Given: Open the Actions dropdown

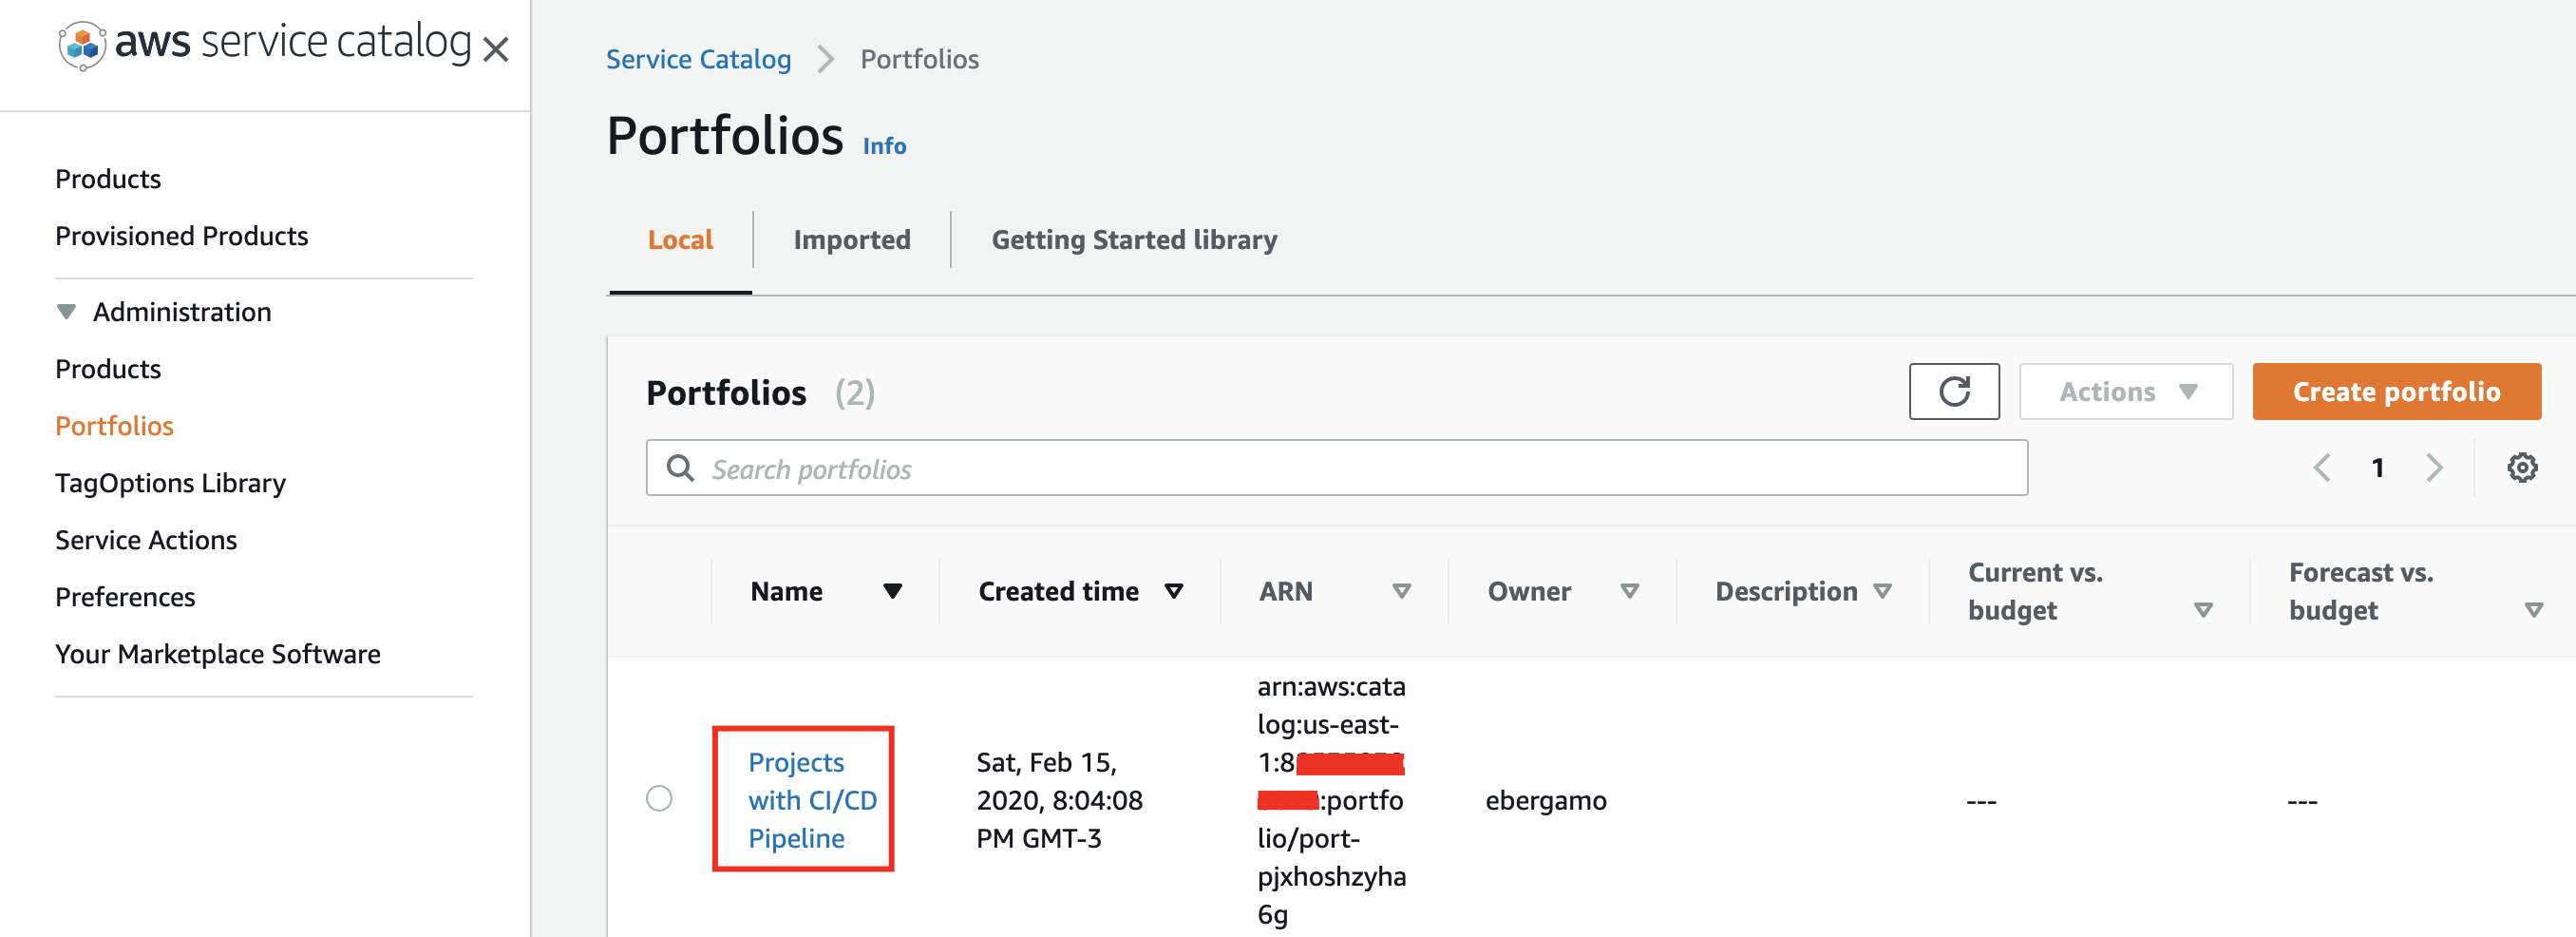Looking at the screenshot, I should pos(2126,391).
